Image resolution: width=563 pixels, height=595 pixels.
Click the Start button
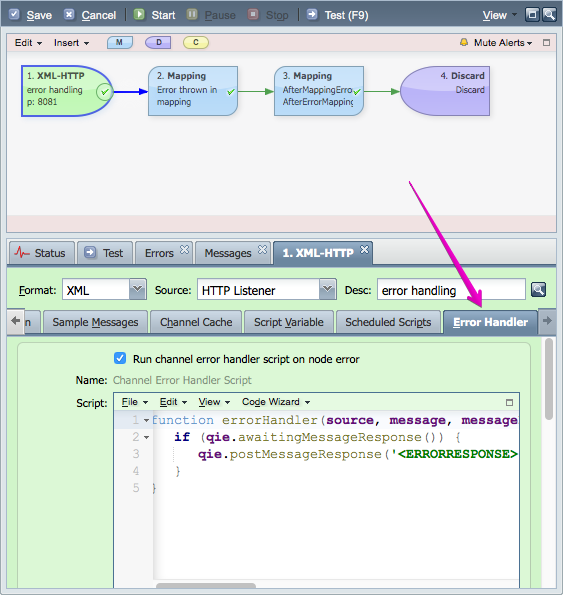154,15
